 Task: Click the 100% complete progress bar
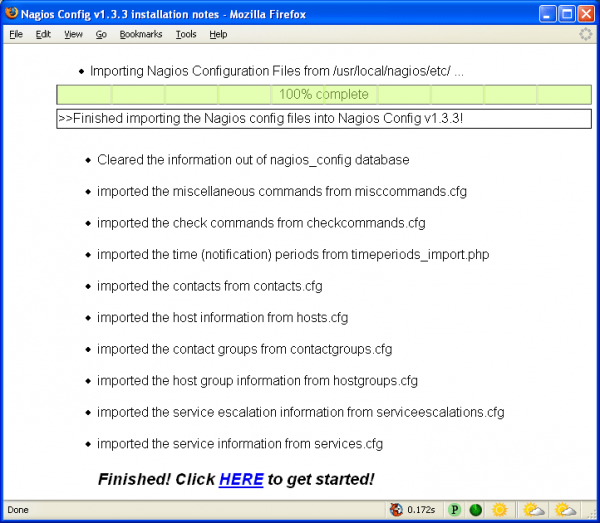point(323,95)
